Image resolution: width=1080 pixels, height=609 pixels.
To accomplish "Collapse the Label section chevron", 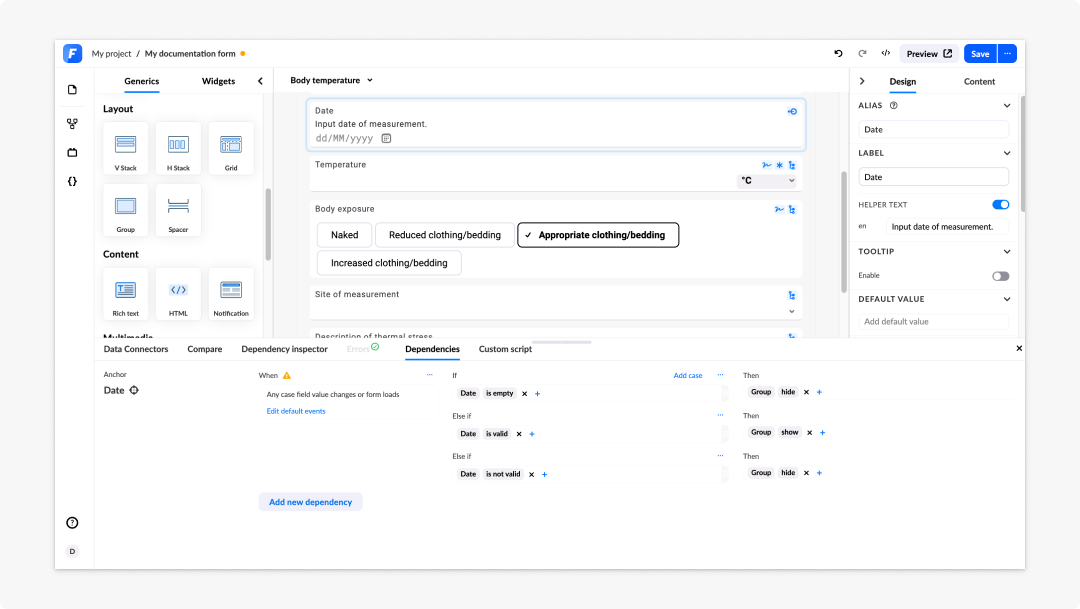I will click(x=1007, y=153).
